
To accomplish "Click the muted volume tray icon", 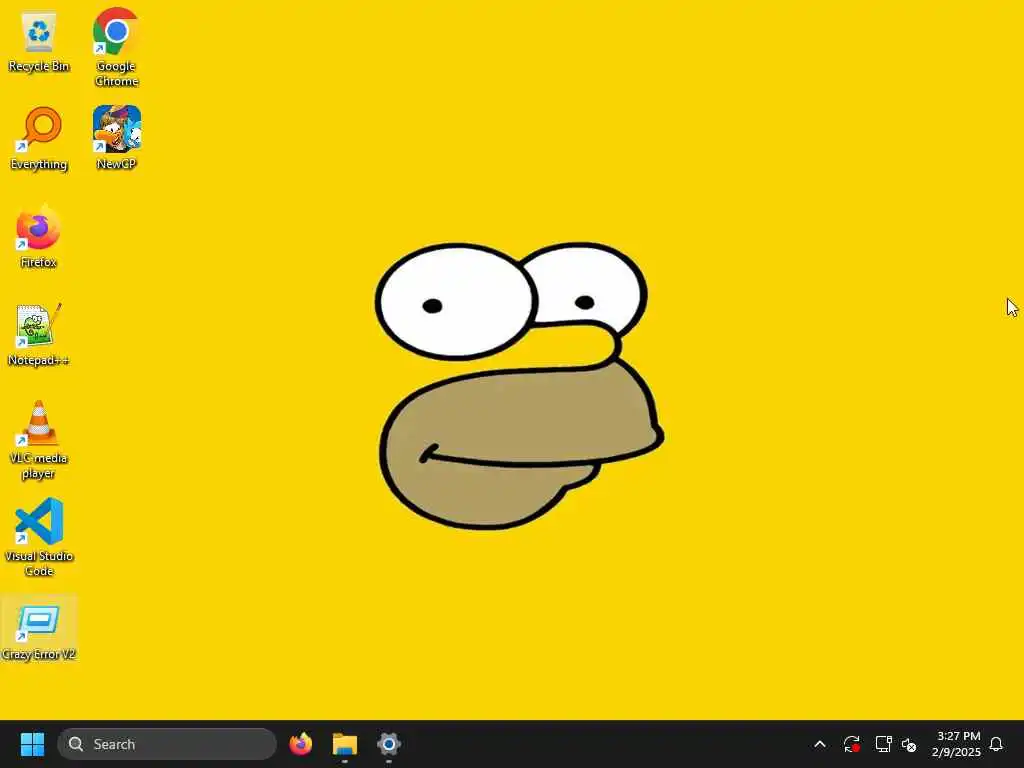I will point(909,744).
